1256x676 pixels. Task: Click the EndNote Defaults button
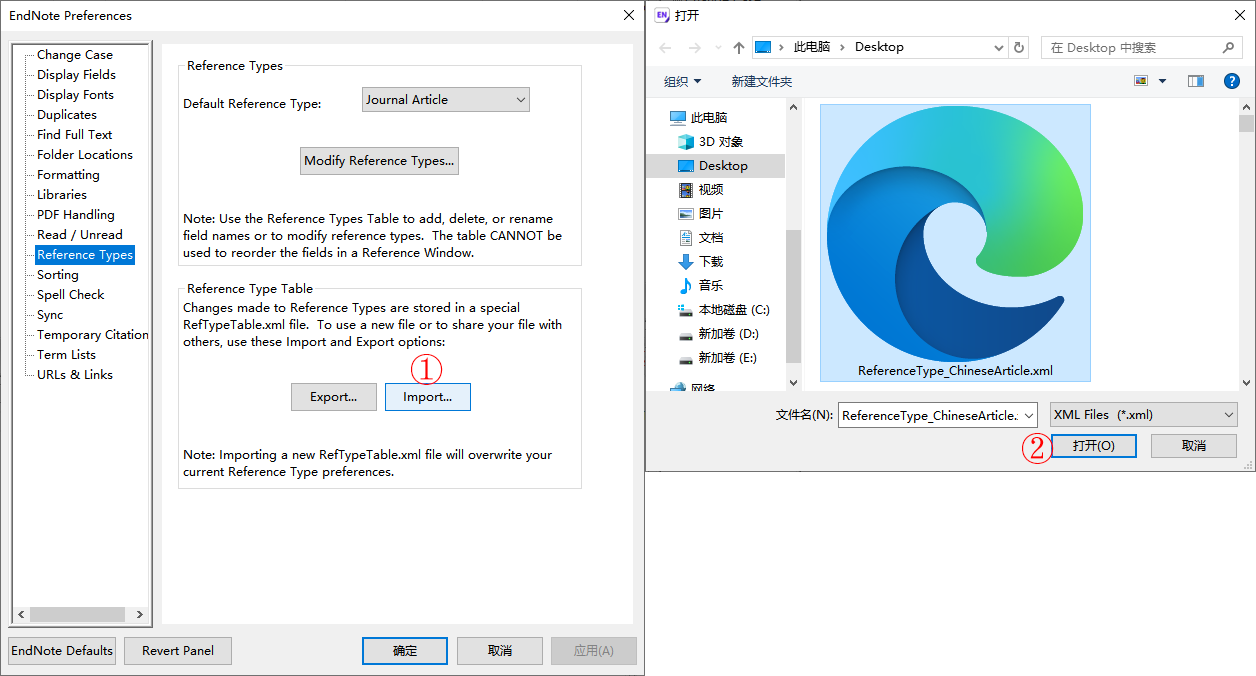point(62,650)
